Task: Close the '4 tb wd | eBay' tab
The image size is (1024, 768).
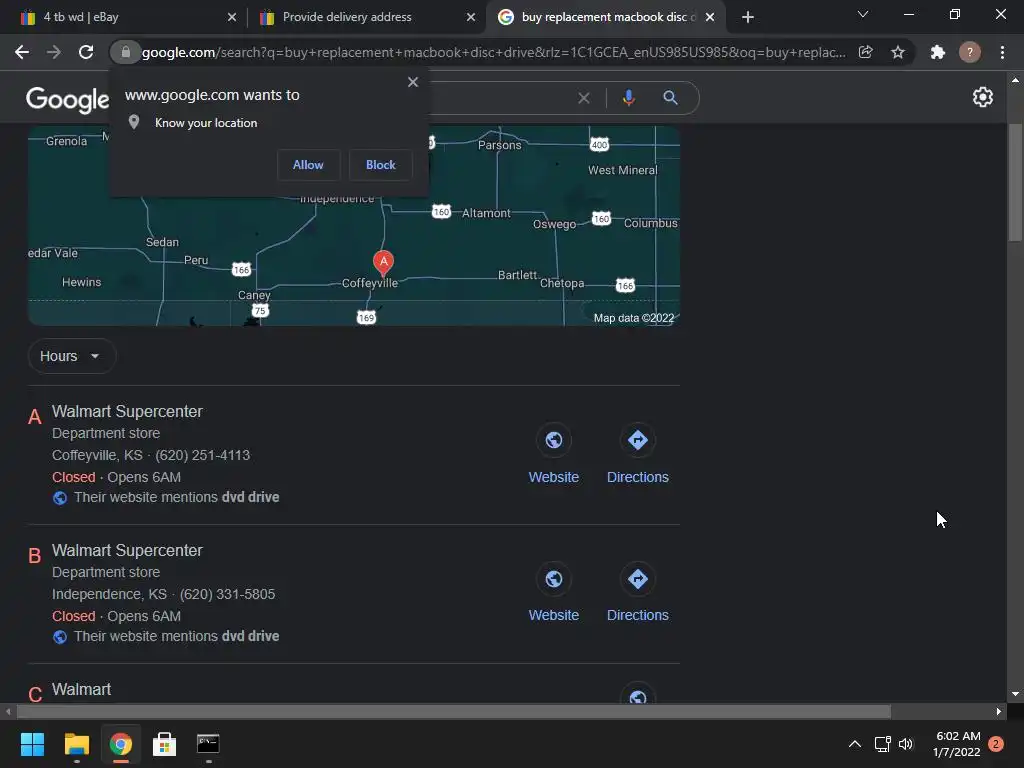Action: [232, 17]
